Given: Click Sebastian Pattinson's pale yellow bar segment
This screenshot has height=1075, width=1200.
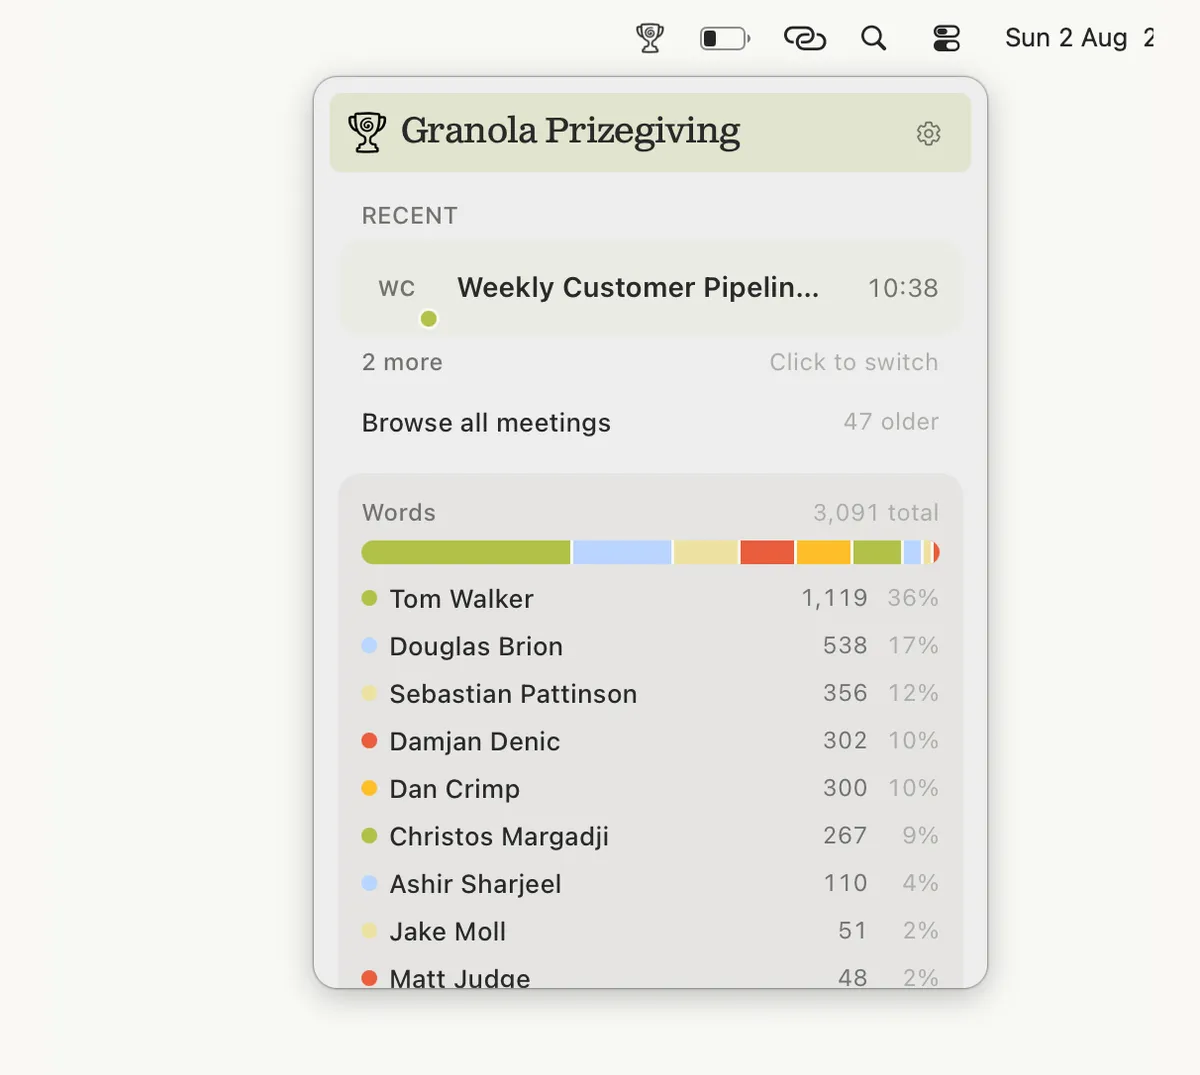Looking at the screenshot, I should (706, 552).
